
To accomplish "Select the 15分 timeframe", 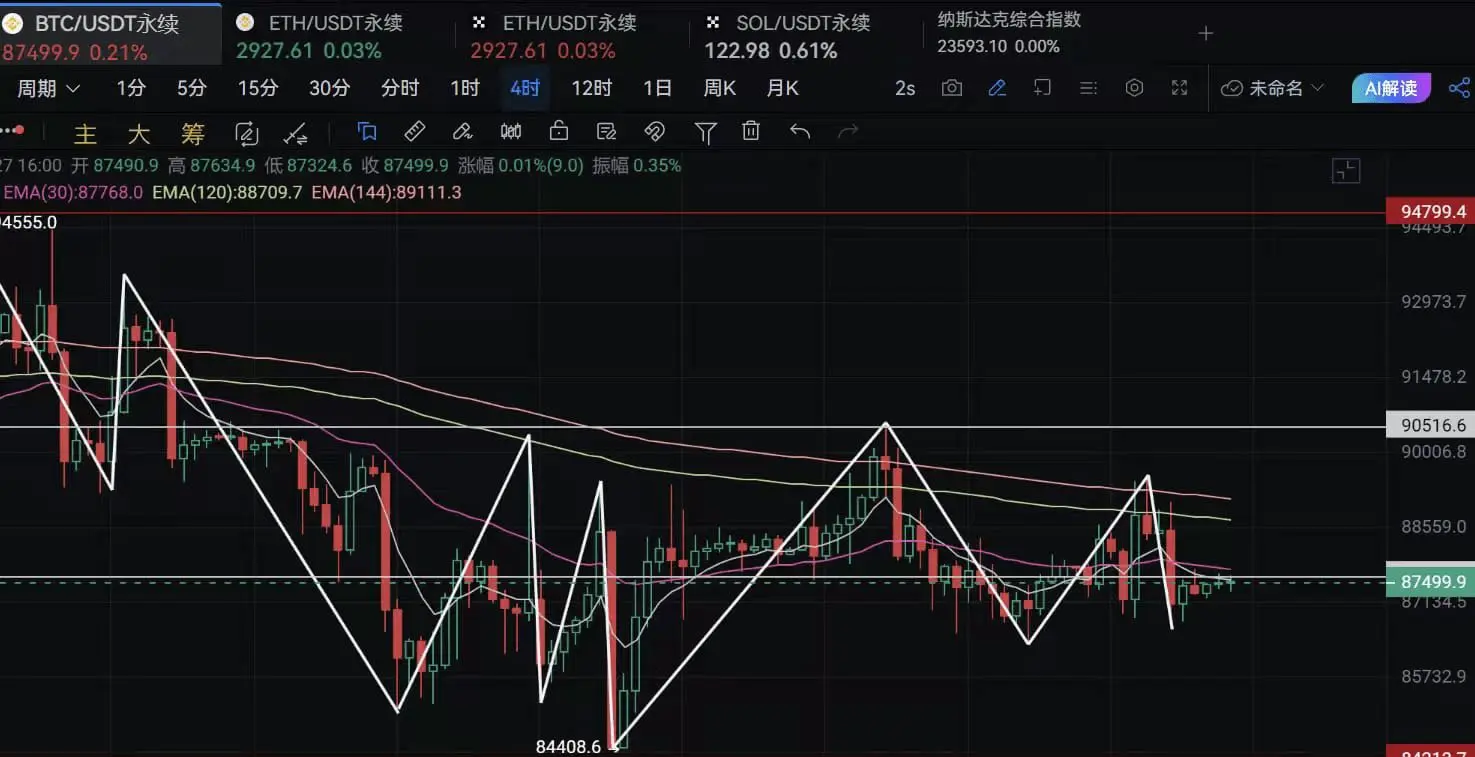I will [258, 88].
